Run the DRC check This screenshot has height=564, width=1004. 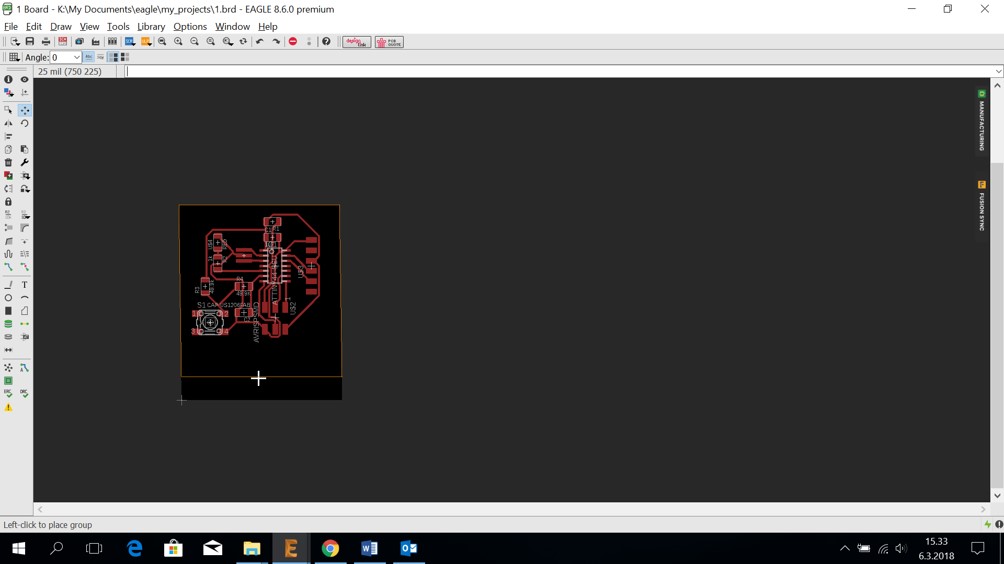coord(24,393)
